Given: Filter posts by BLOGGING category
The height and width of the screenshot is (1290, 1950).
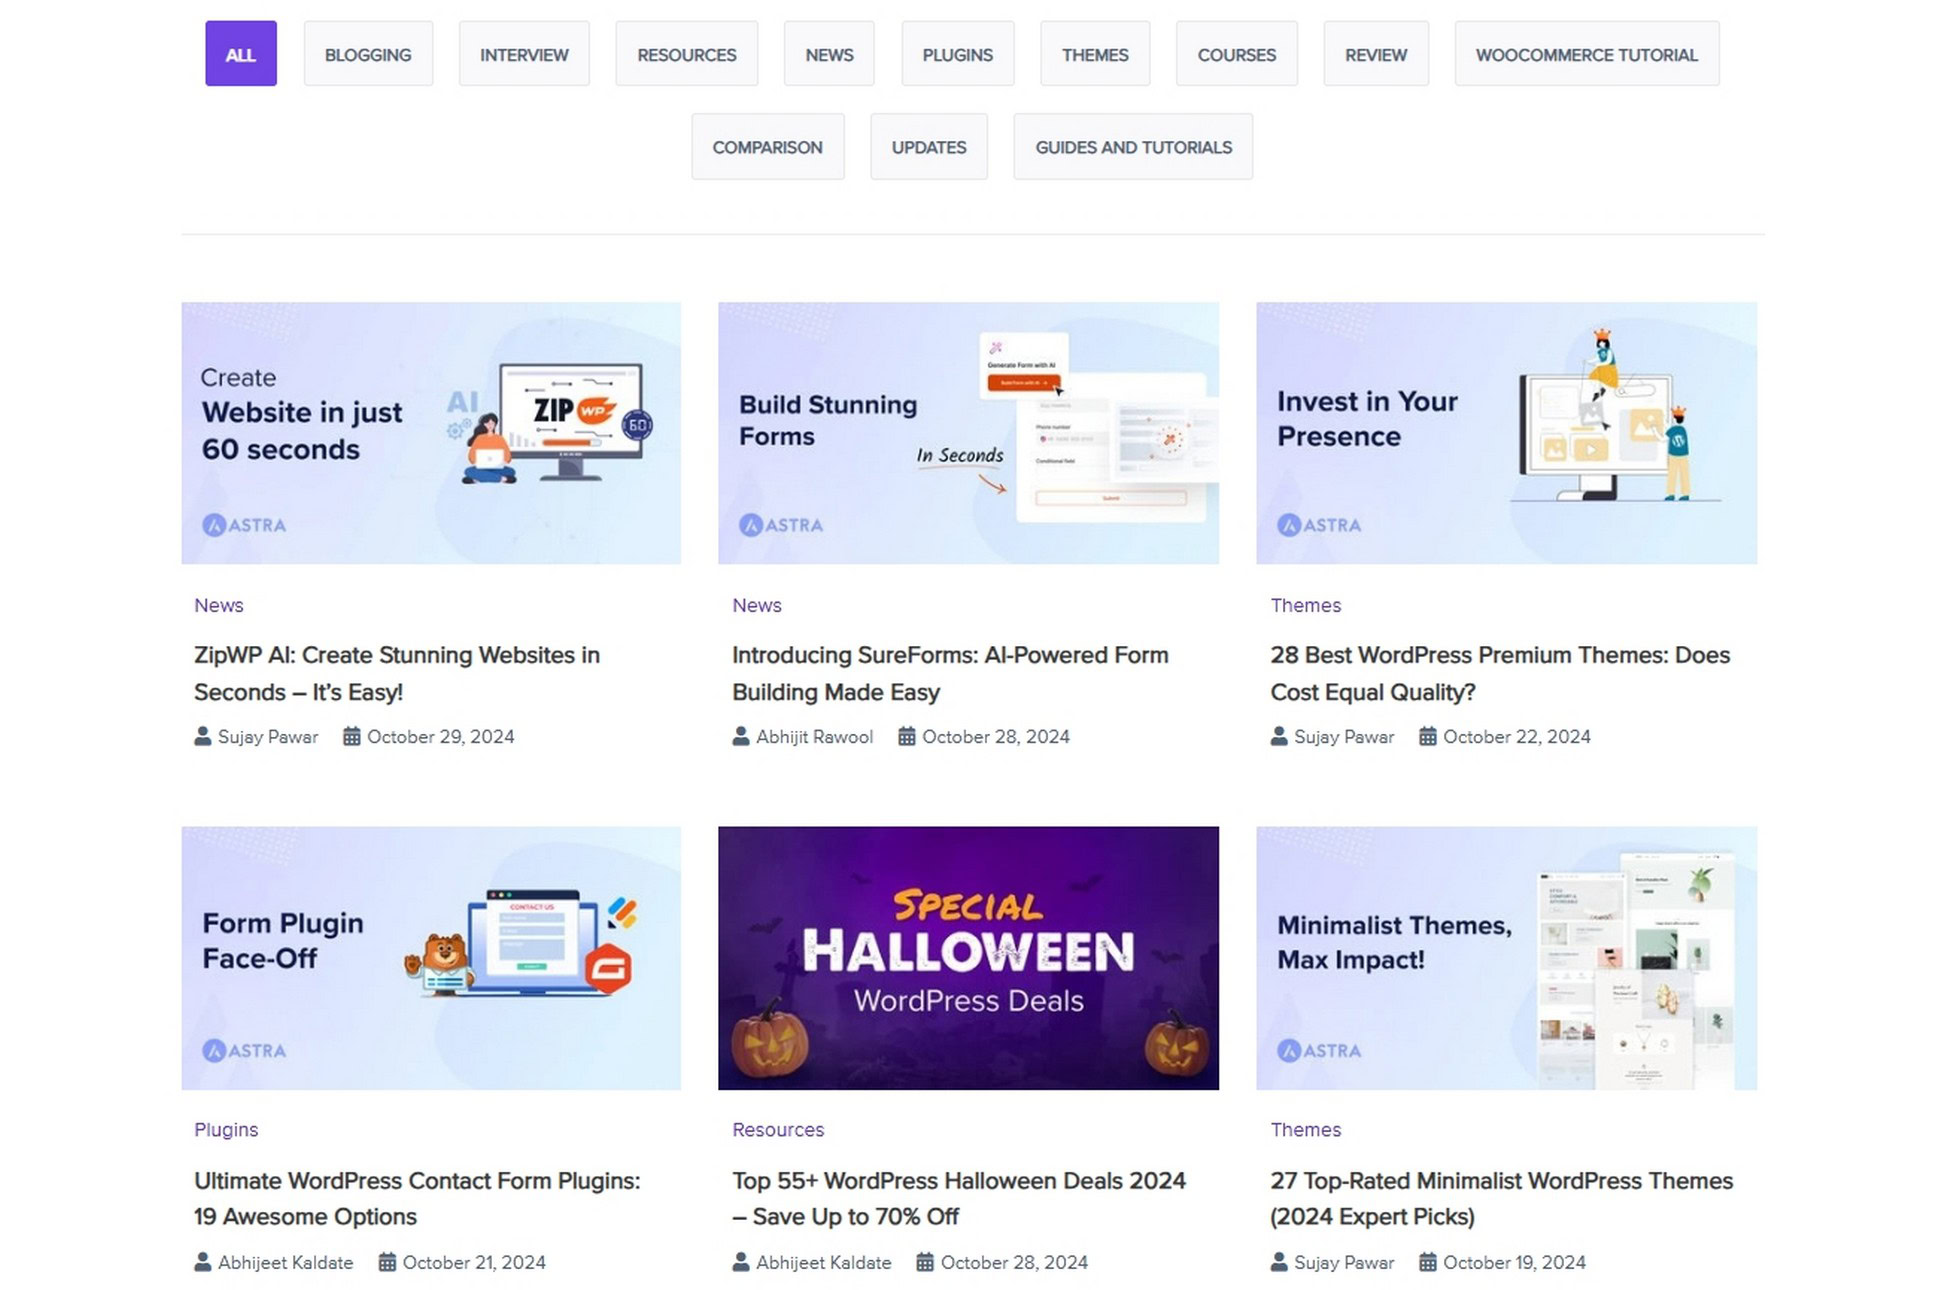Looking at the screenshot, I should coord(368,54).
